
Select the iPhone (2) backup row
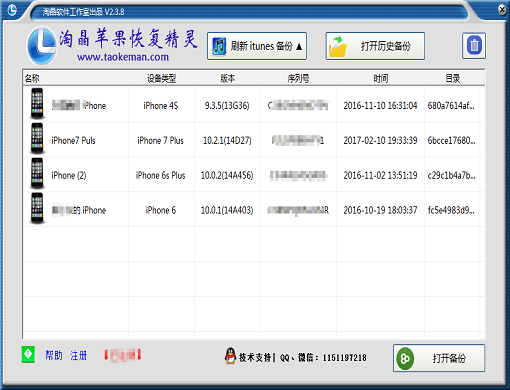pos(254,175)
